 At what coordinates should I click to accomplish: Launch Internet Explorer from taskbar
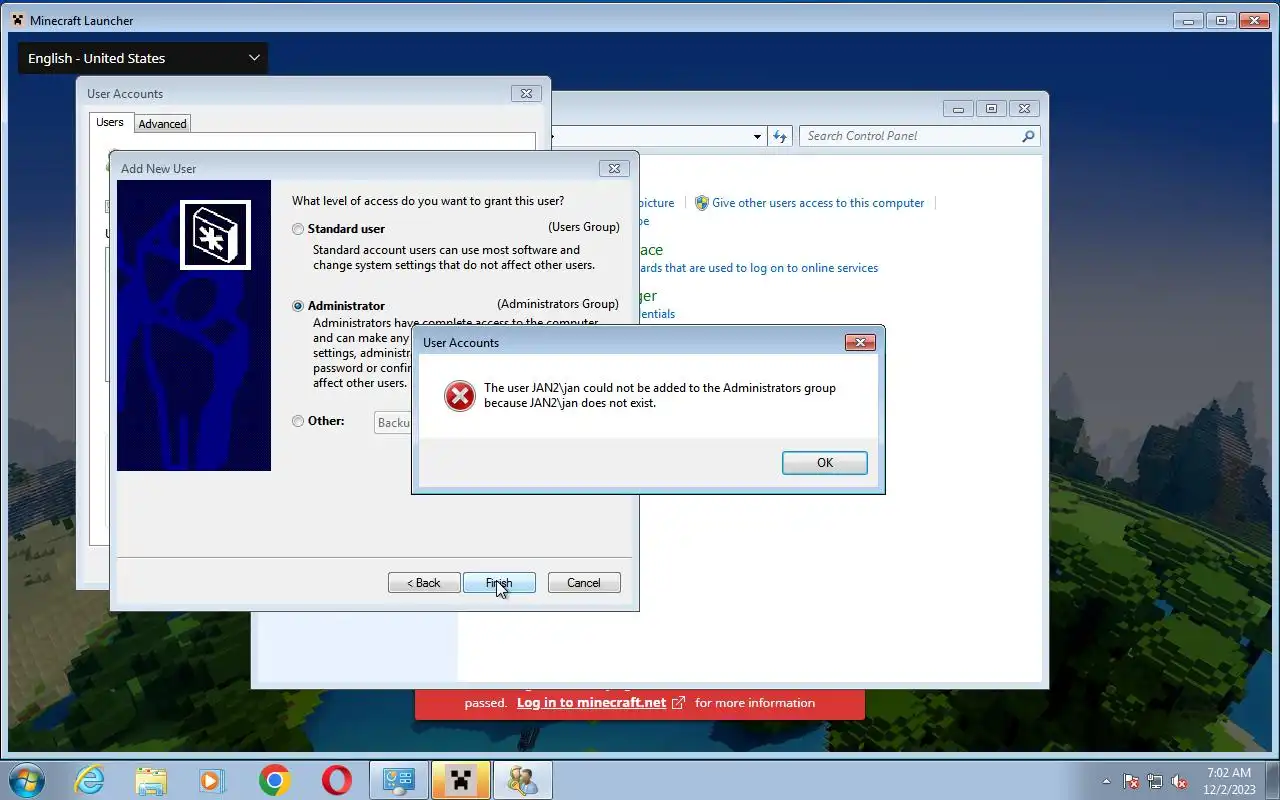click(90, 780)
